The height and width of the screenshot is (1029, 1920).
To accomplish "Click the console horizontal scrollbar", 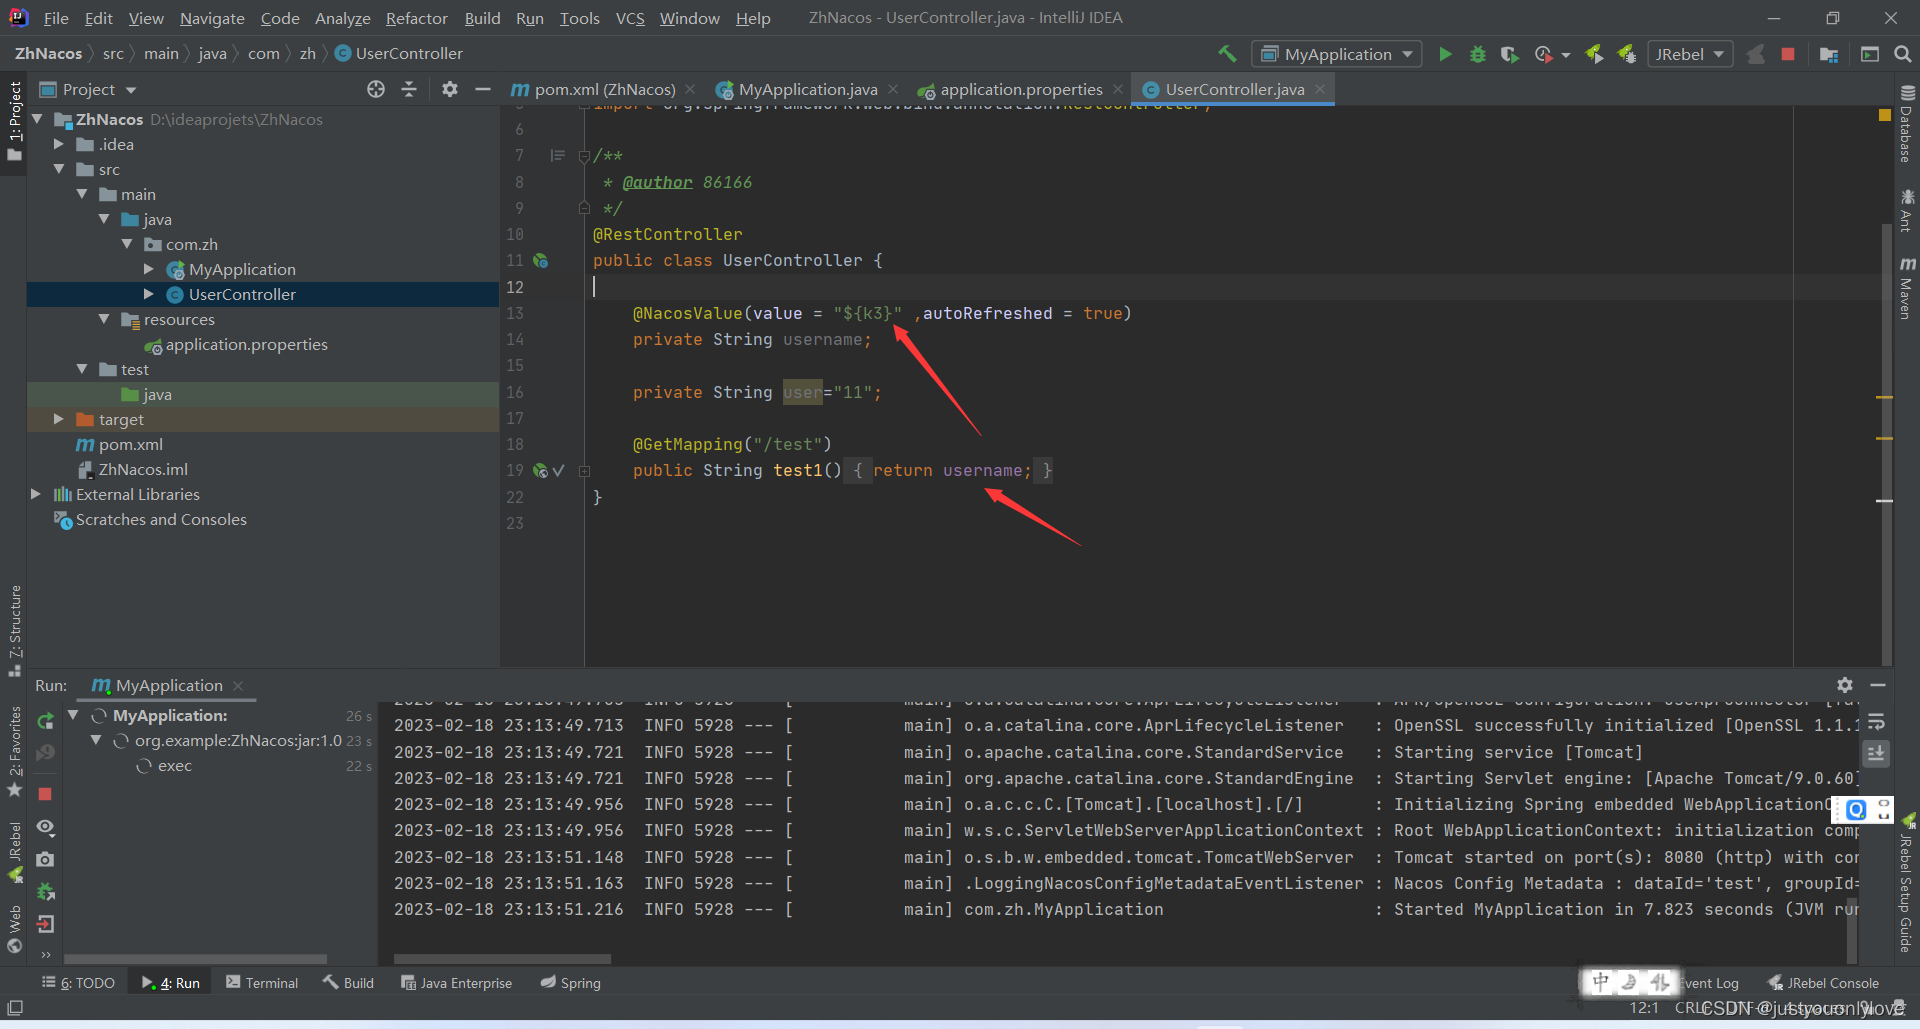I will 502,958.
